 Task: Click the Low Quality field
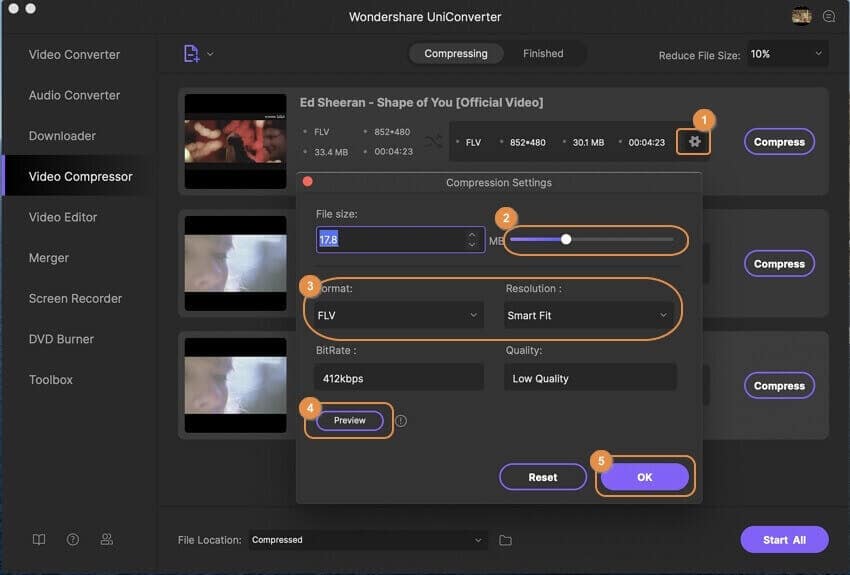point(590,378)
